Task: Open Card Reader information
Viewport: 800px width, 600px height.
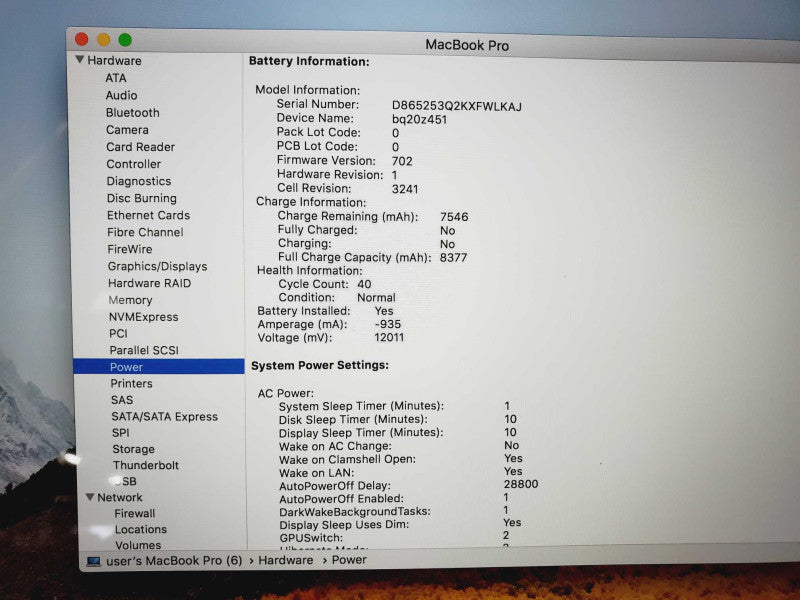Action: pyautogui.click(x=141, y=147)
